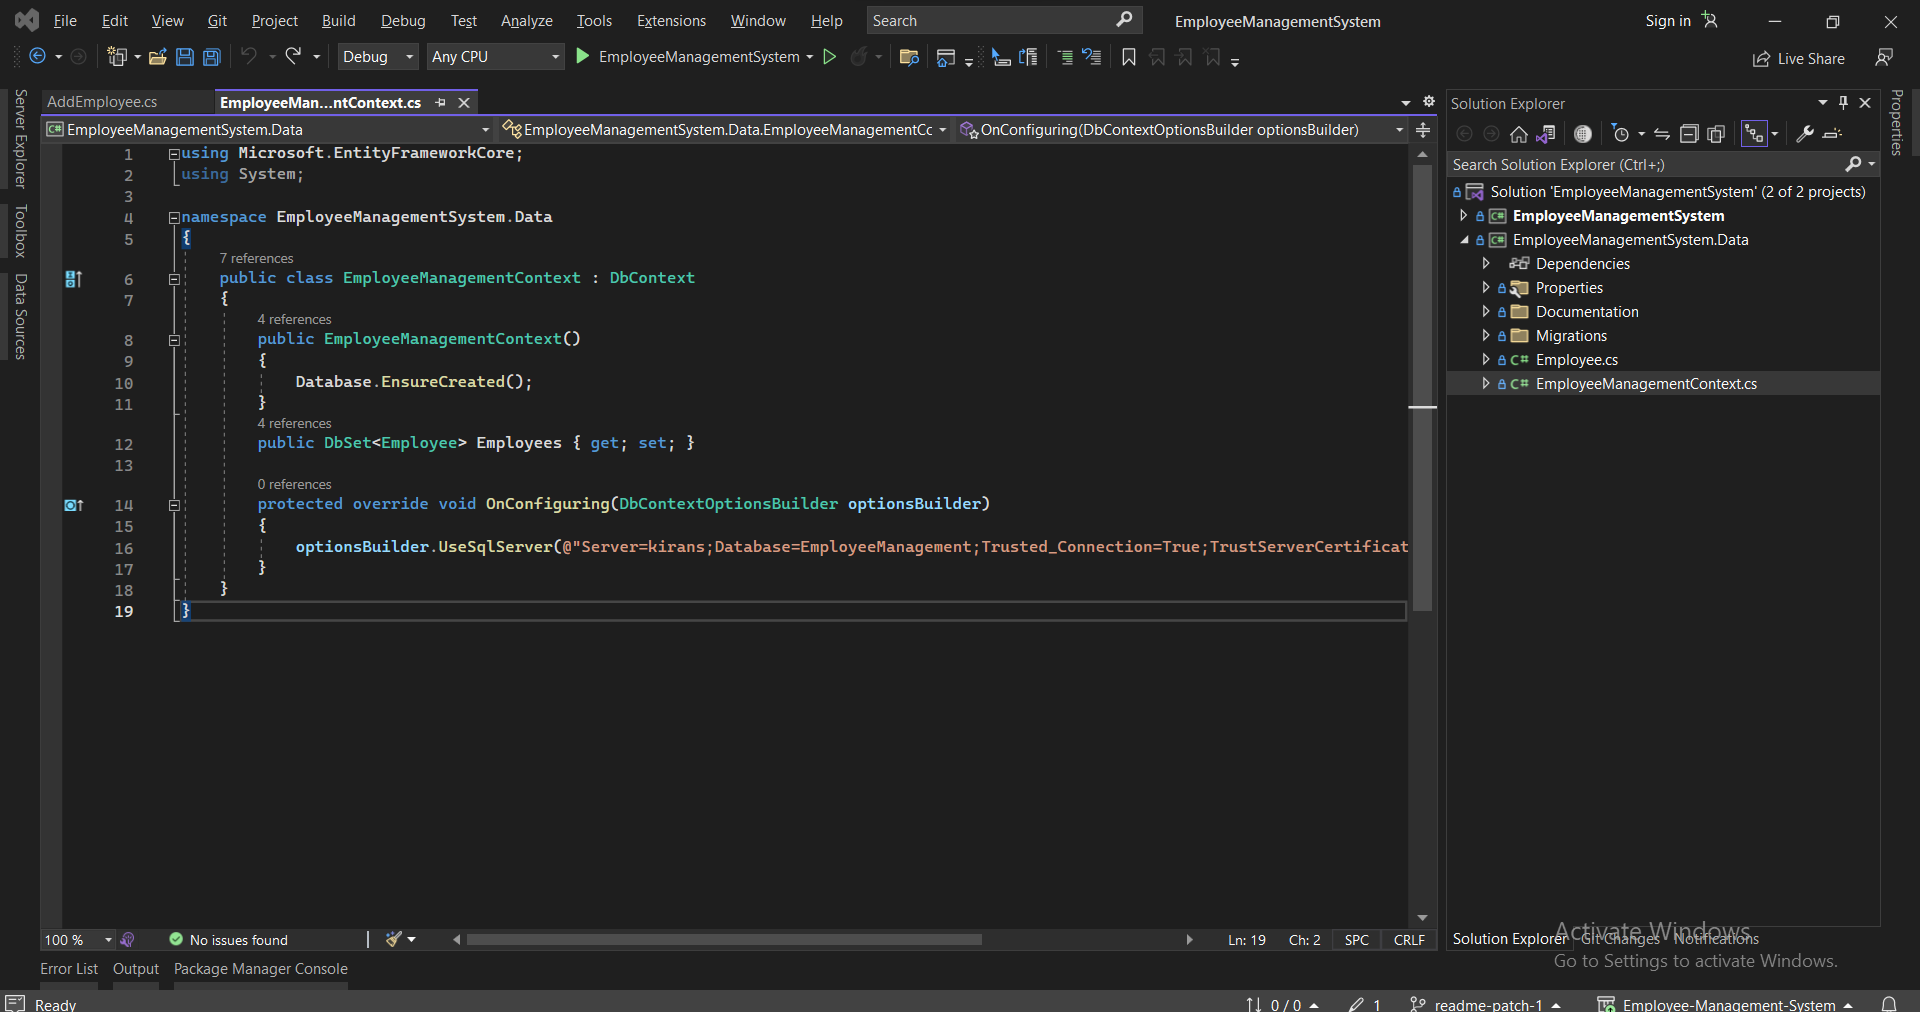Switch to the AddEmployee.cs tab
Image resolution: width=1920 pixels, height=1012 pixels.
[102, 102]
